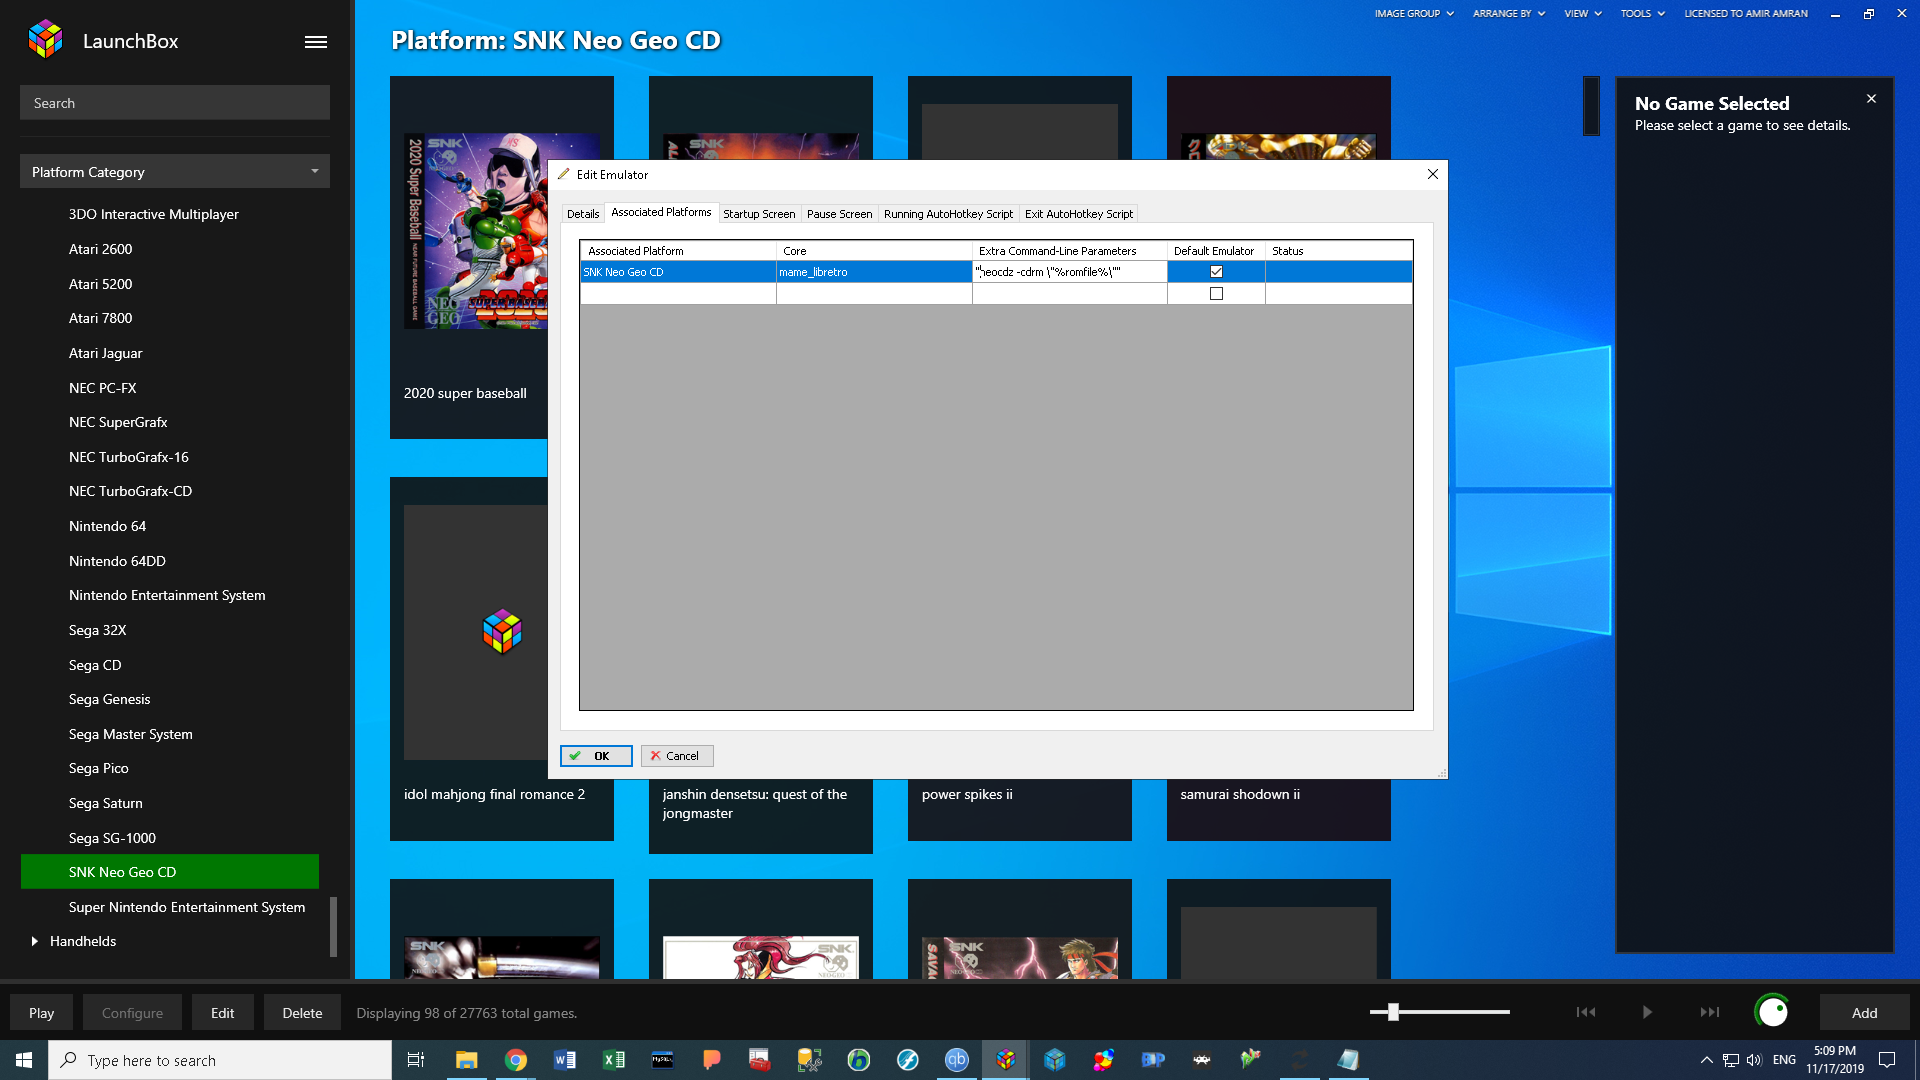Image resolution: width=1920 pixels, height=1080 pixels.
Task: Confirm emulator edits with OK
Action: (596, 756)
